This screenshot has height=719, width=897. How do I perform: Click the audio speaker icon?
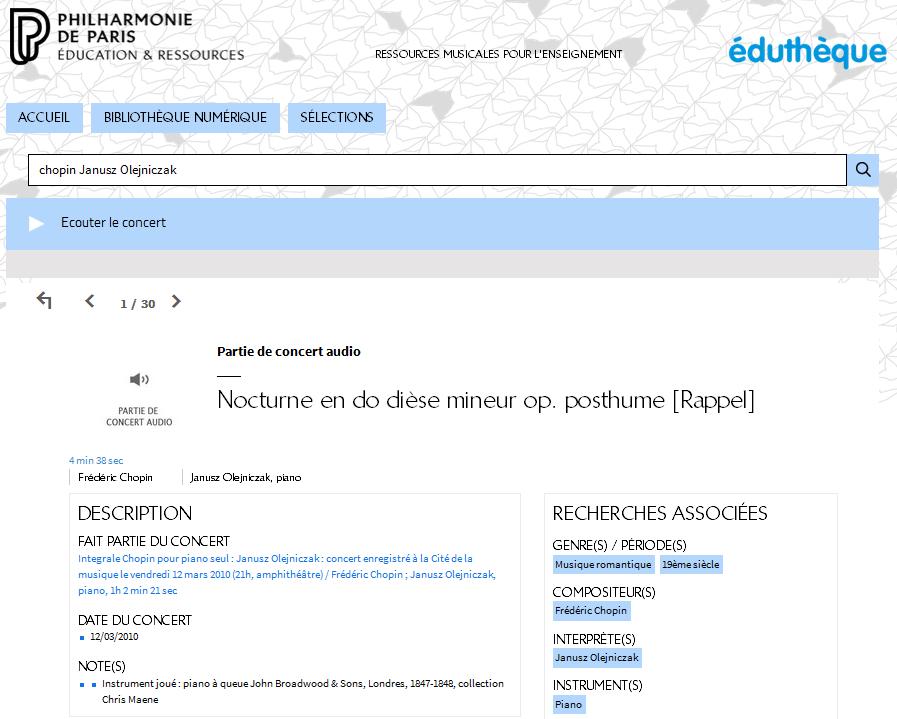click(x=139, y=379)
